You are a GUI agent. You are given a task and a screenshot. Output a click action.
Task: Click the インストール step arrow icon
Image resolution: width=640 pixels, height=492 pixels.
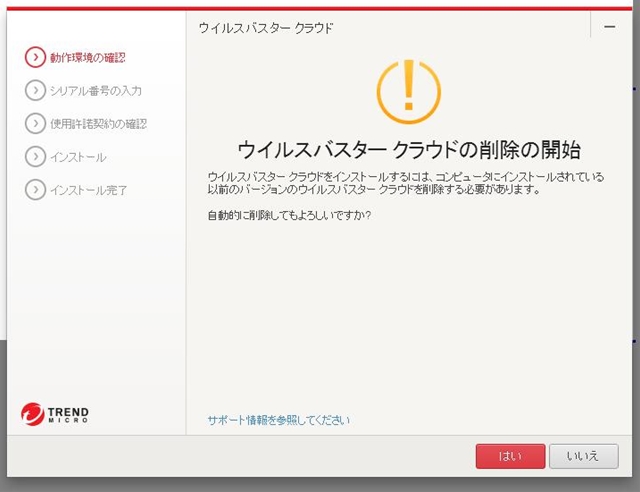click(x=35, y=156)
